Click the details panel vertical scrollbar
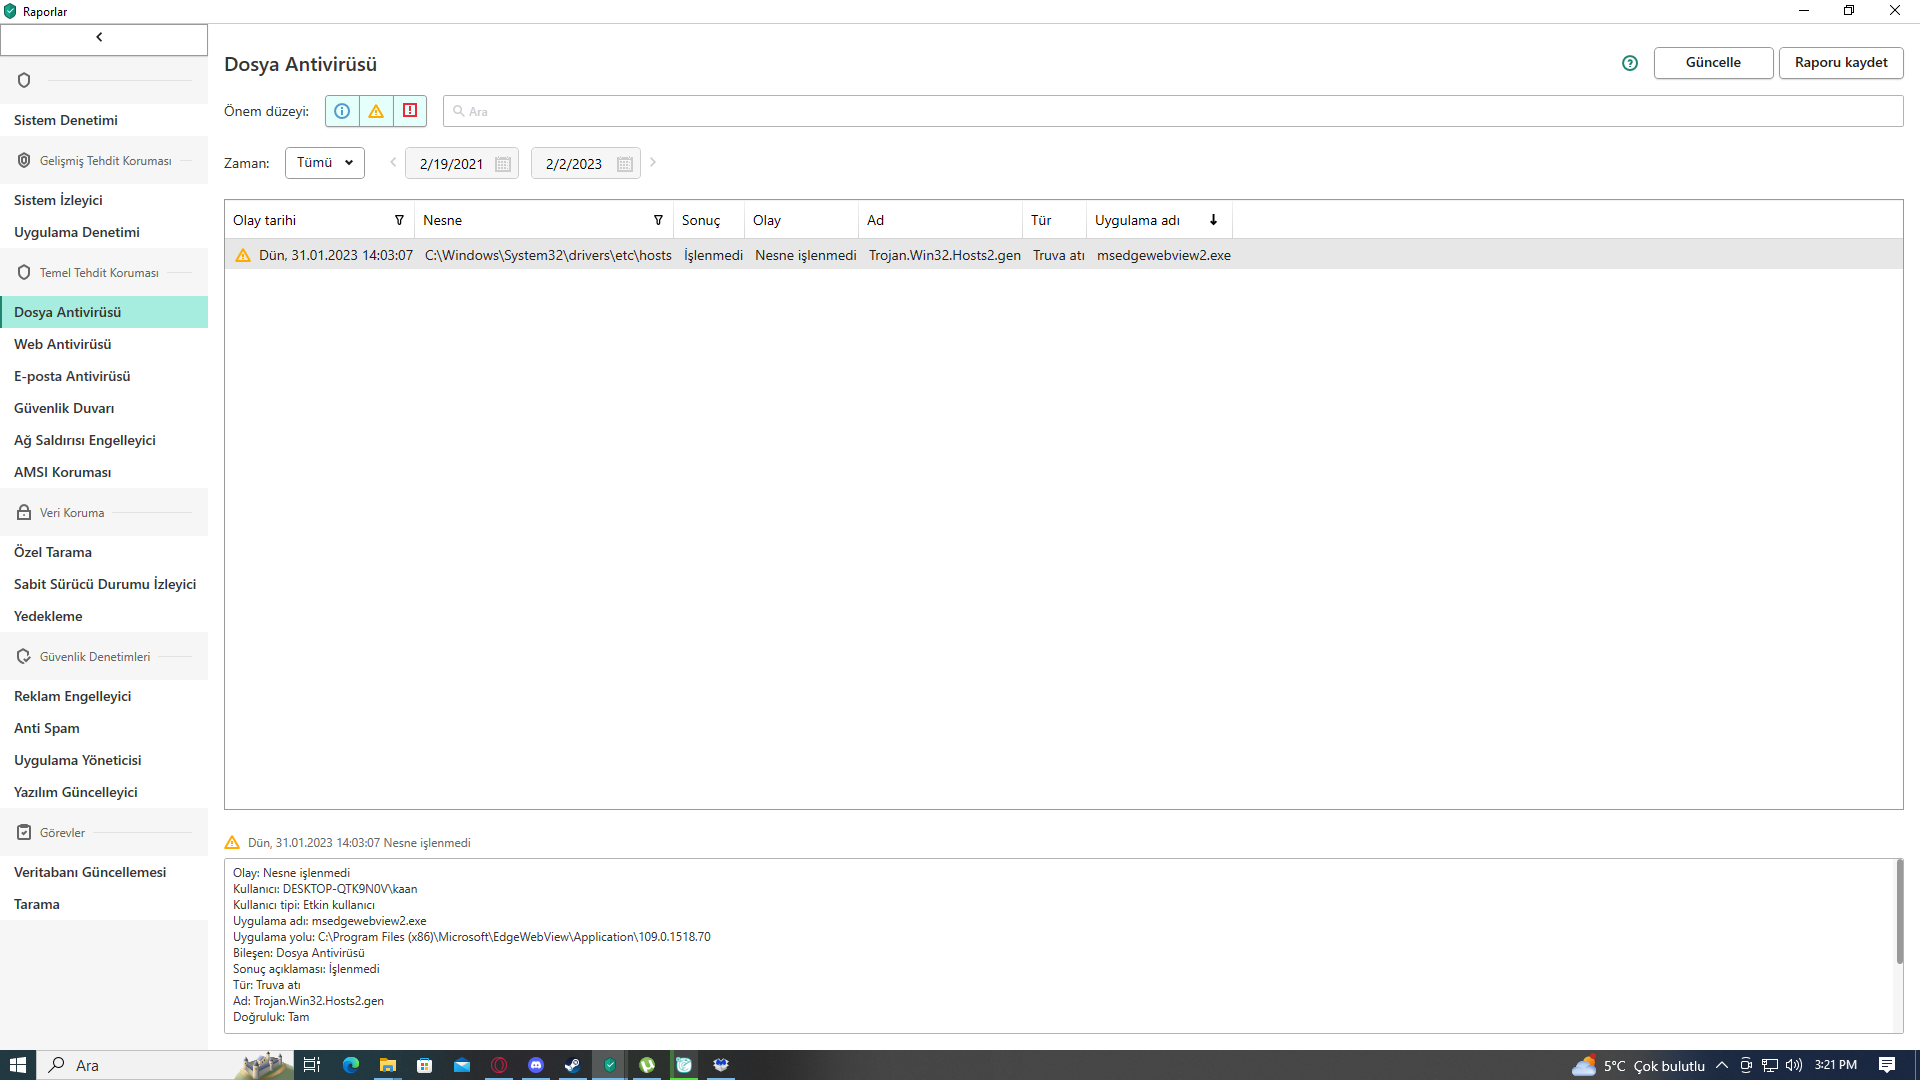 coord(1899,912)
